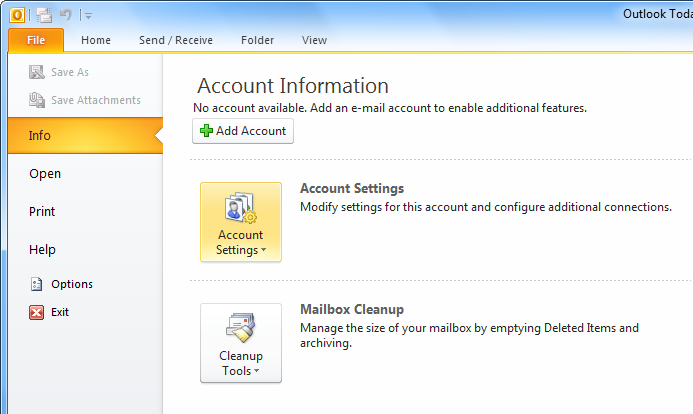Viewport: 693px width, 414px height.
Task: Go to the View ribbon tab
Action: click(x=314, y=40)
